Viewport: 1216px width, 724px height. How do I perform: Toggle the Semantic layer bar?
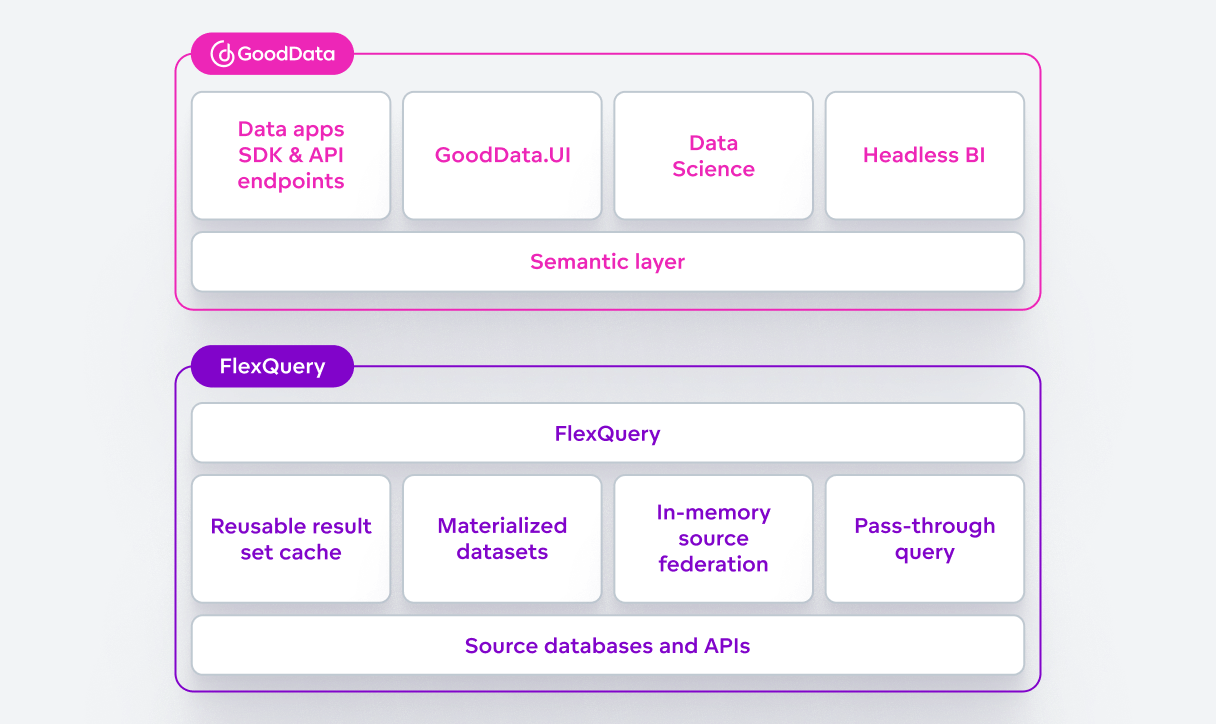pos(607,261)
